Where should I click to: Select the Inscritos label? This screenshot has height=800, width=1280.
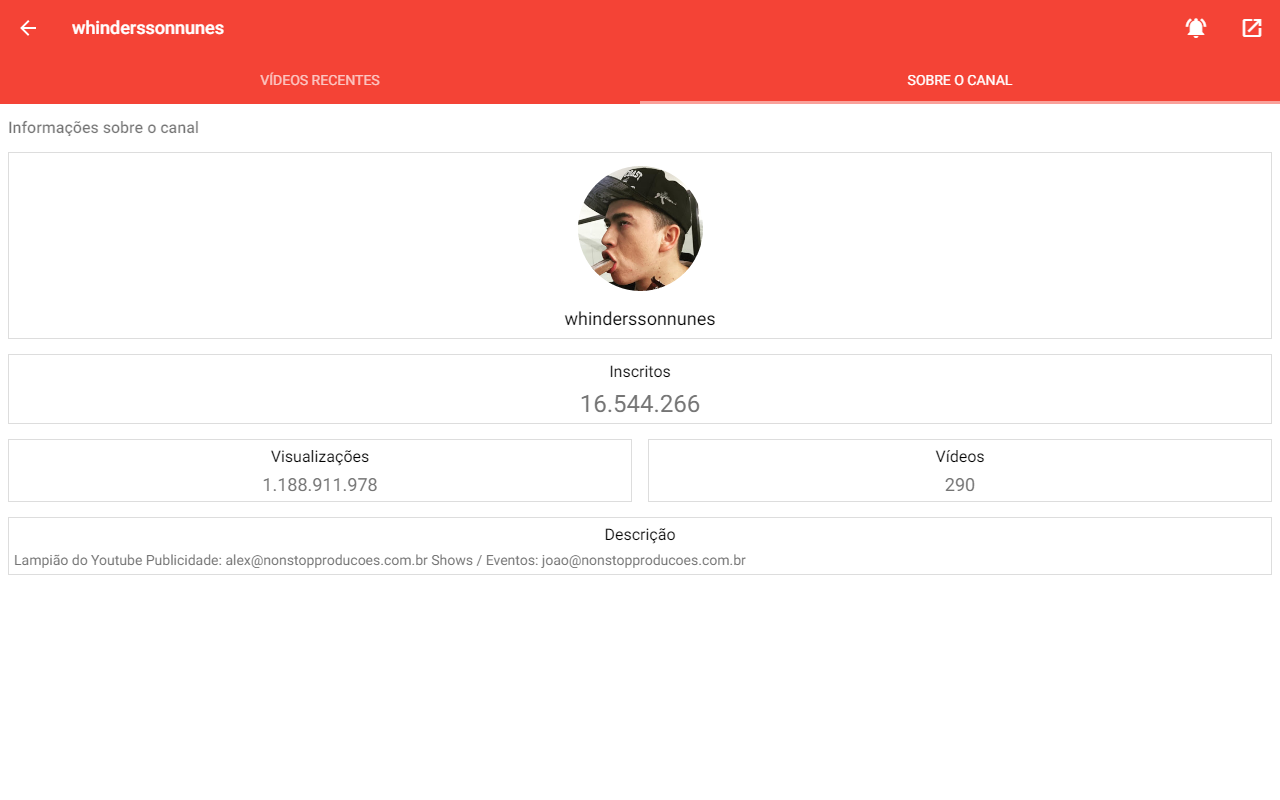tap(640, 372)
